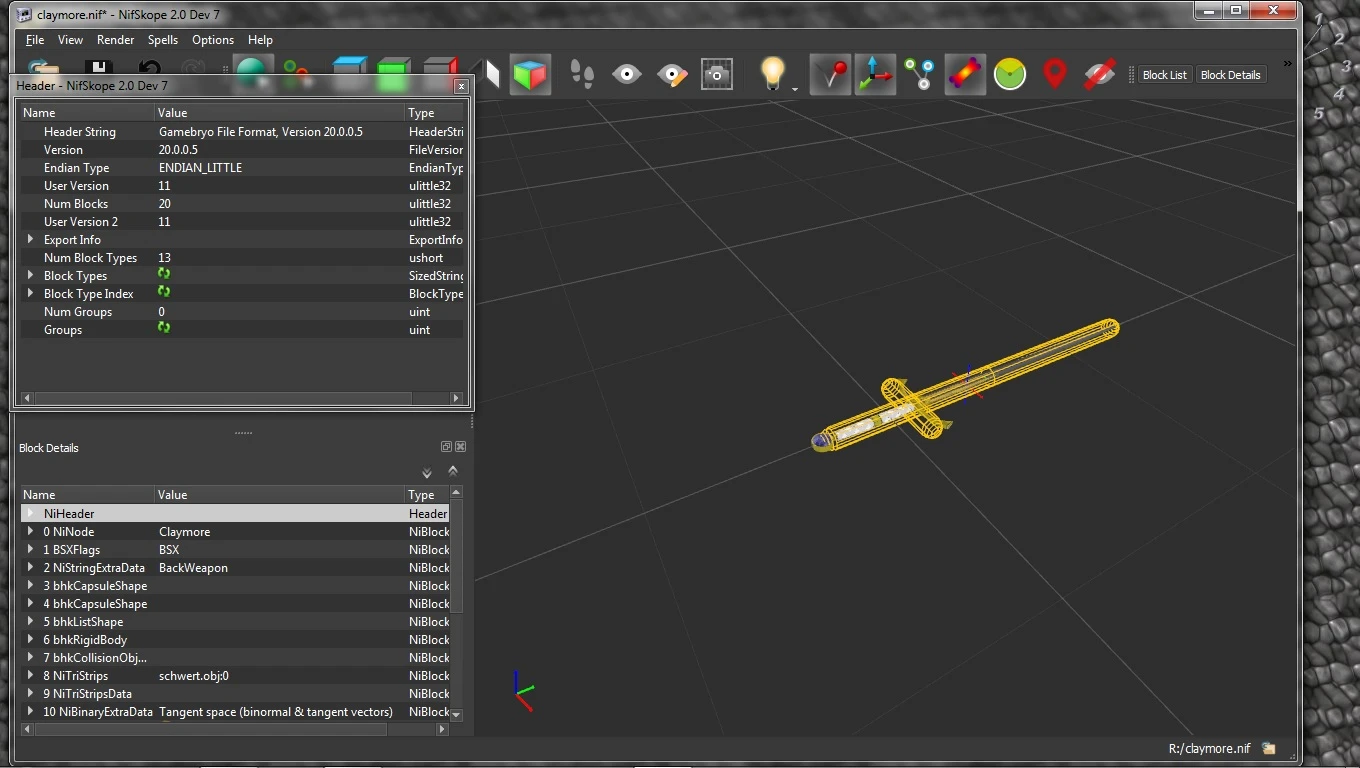Click the Save floppy disk icon
1360x768 pixels.
(97, 67)
